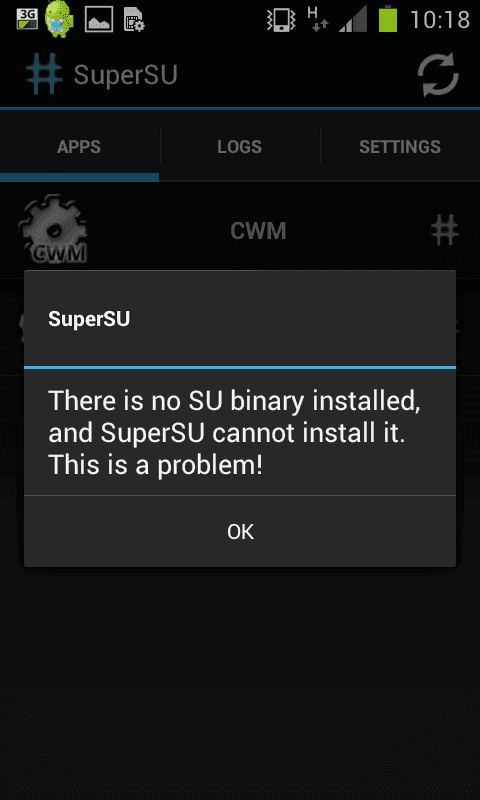Screen dimensions: 480x800
Task: Tap the 10:18 clock display
Action: tap(440, 20)
